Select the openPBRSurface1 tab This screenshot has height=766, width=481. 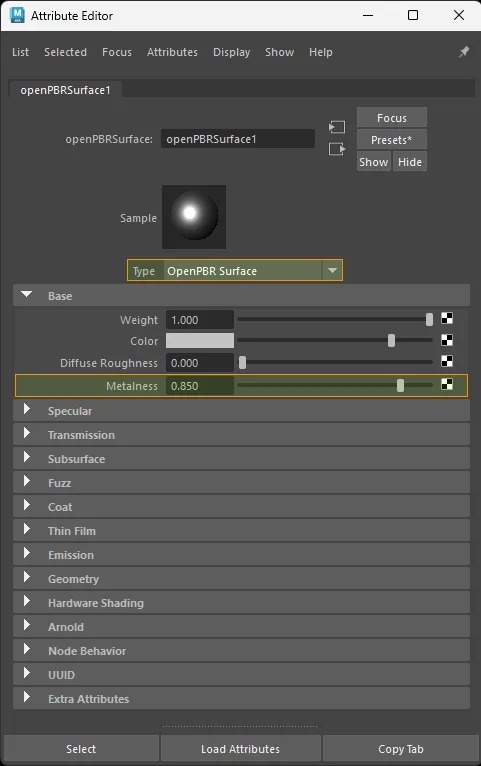pyautogui.click(x=65, y=90)
